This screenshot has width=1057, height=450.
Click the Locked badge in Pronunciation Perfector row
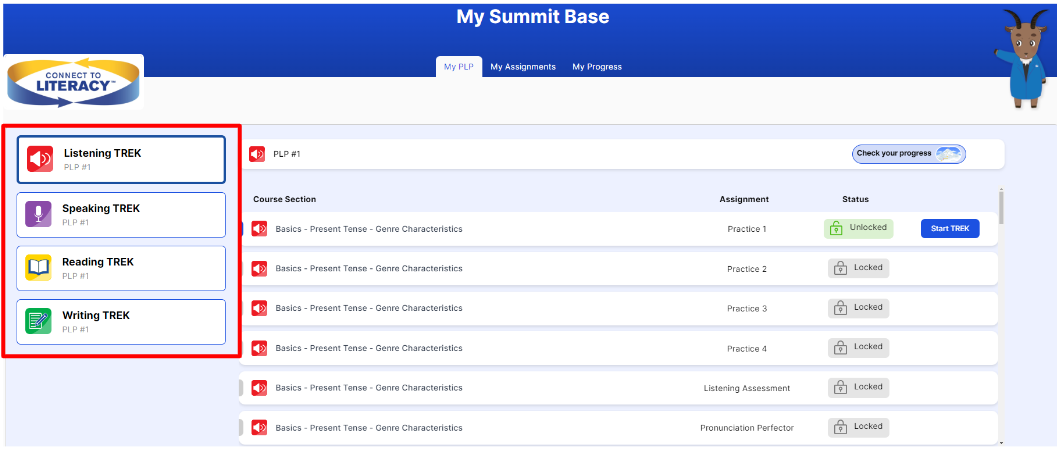pos(859,427)
